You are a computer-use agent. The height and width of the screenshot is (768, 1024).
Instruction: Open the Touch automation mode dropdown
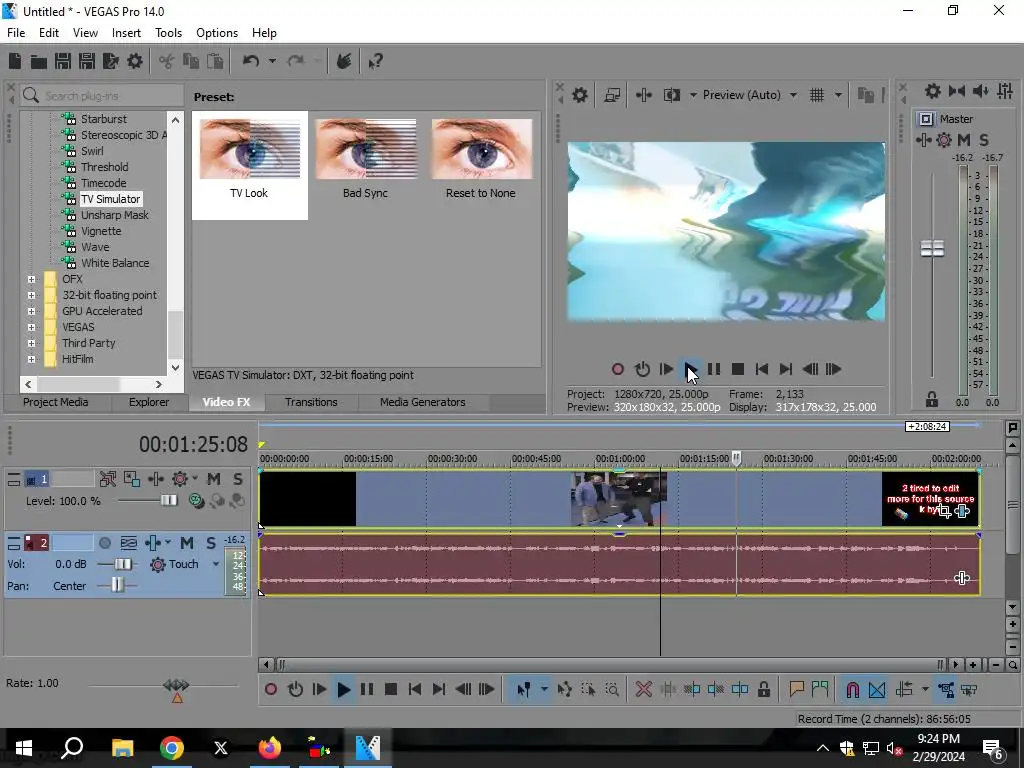(216, 564)
